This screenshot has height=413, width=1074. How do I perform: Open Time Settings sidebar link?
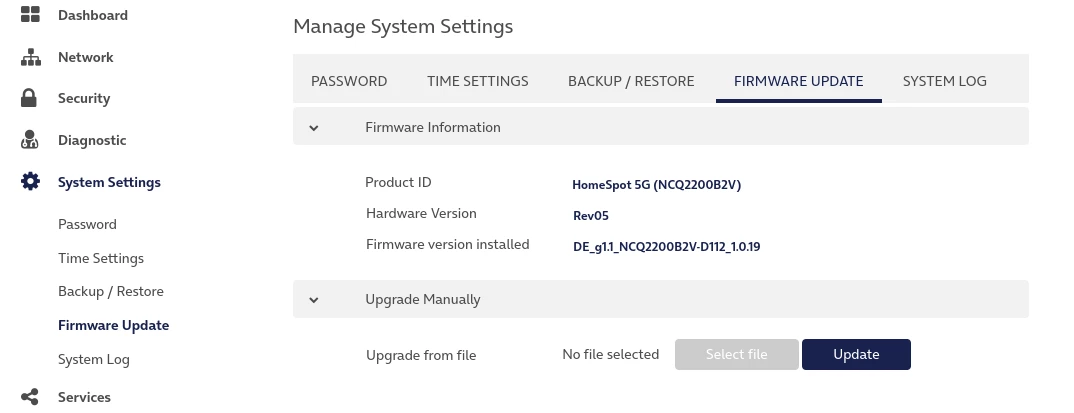[101, 258]
